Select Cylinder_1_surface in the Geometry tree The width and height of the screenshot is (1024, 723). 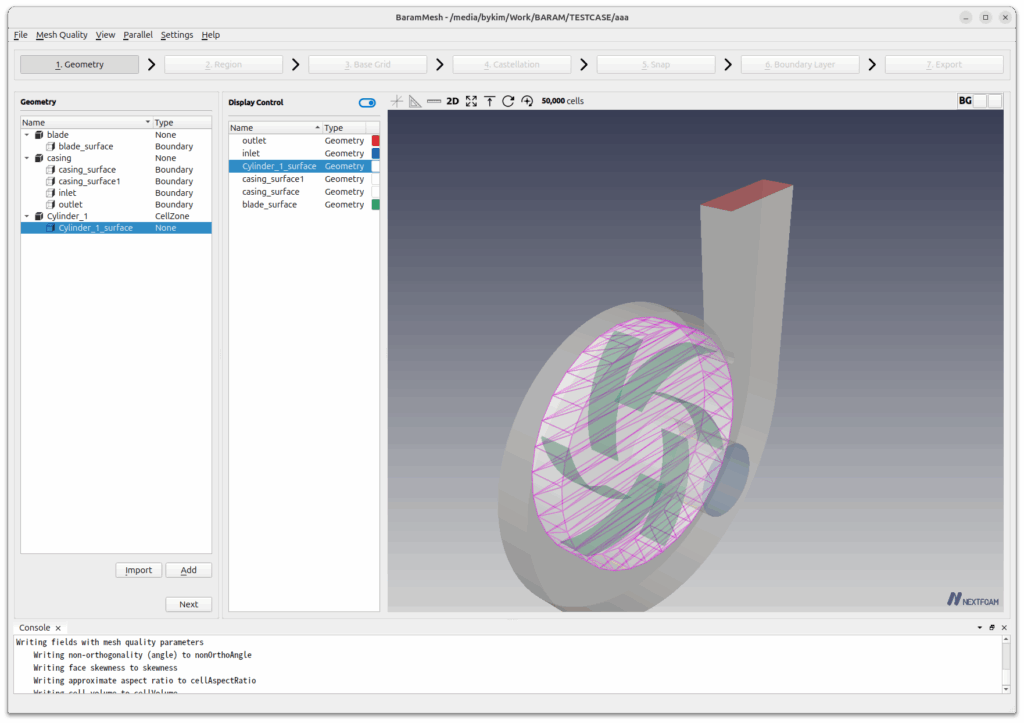click(116, 228)
